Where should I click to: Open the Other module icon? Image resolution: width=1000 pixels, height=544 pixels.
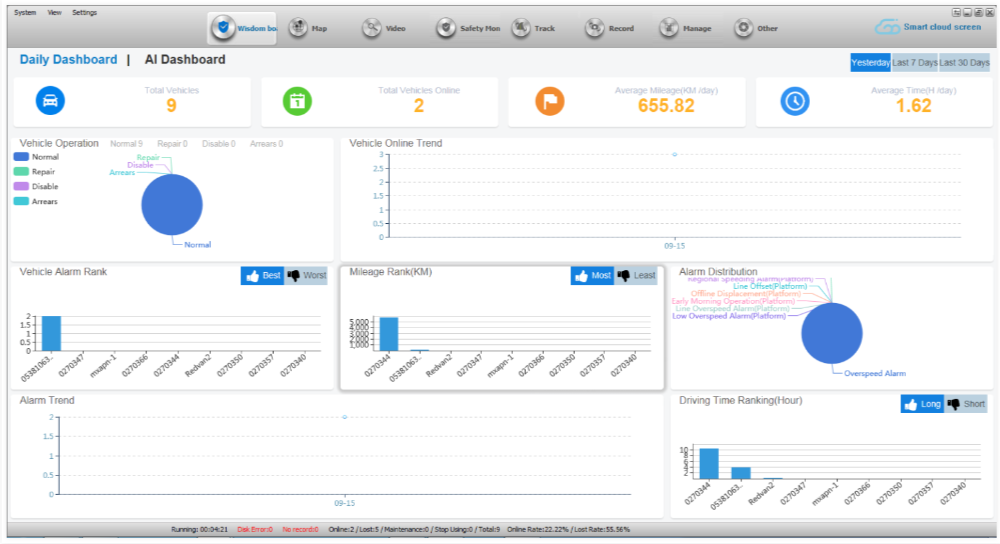pos(743,28)
